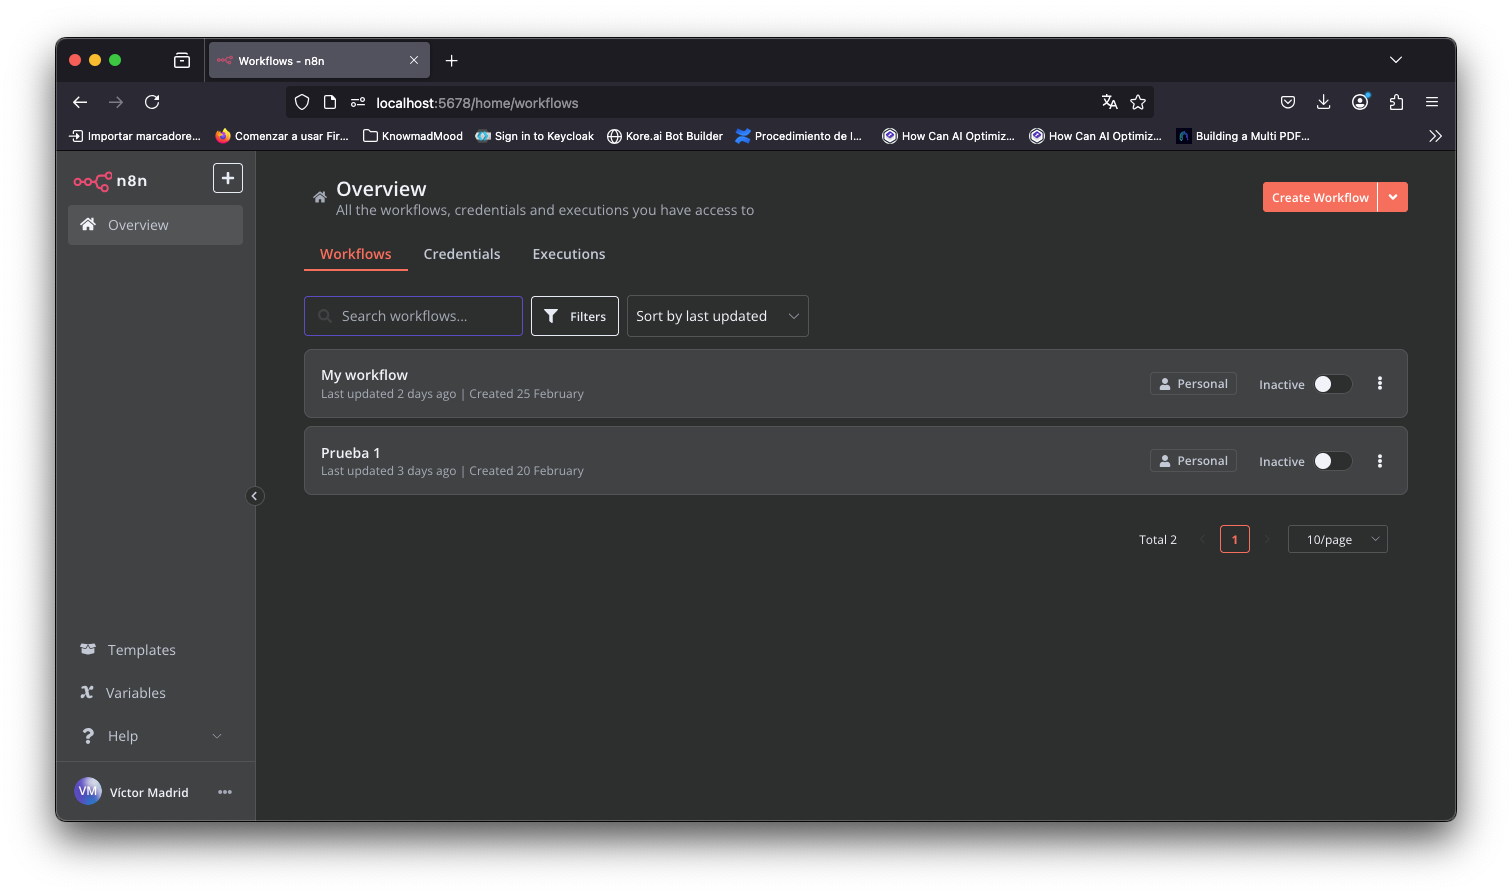The height and width of the screenshot is (895, 1512).
Task: Click browser back arrow
Action: 80,102
